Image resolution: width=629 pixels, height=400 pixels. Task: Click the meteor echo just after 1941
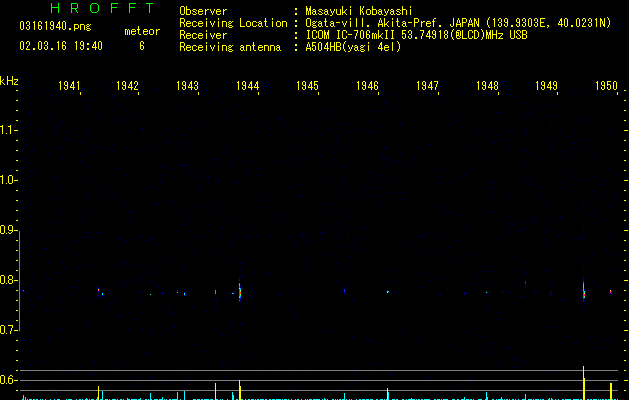click(x=98, y=290)
